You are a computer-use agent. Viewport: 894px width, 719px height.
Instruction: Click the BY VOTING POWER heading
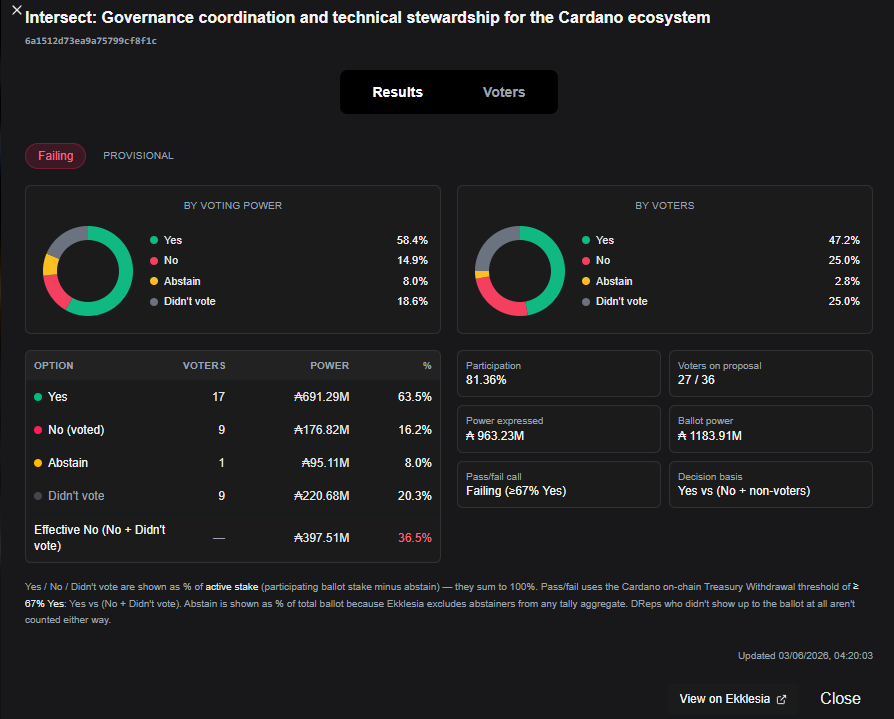(x=233, y=205)
